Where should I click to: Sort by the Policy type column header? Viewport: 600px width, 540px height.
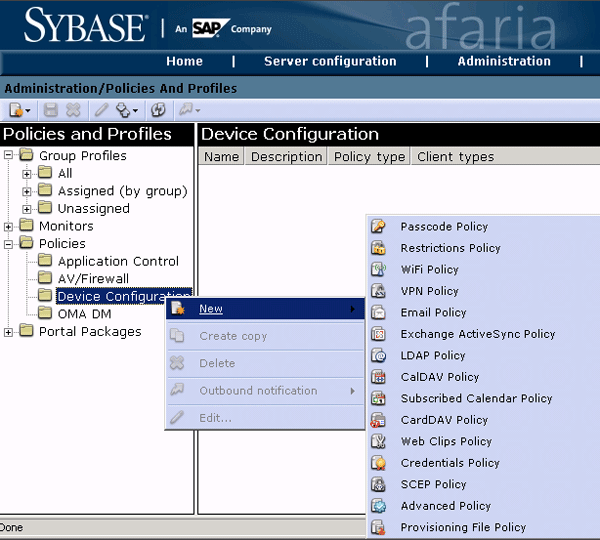369,157
